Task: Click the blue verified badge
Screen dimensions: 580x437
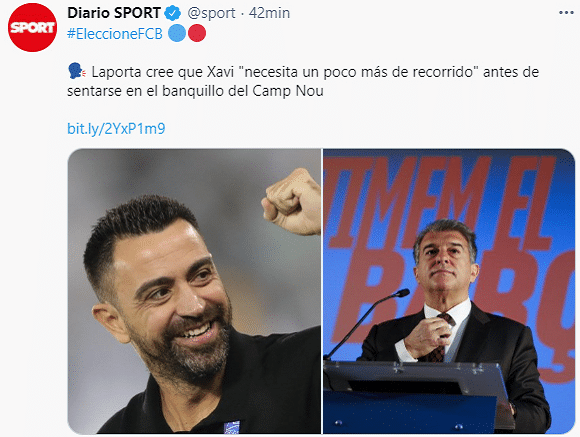Action: click(172, 13)
